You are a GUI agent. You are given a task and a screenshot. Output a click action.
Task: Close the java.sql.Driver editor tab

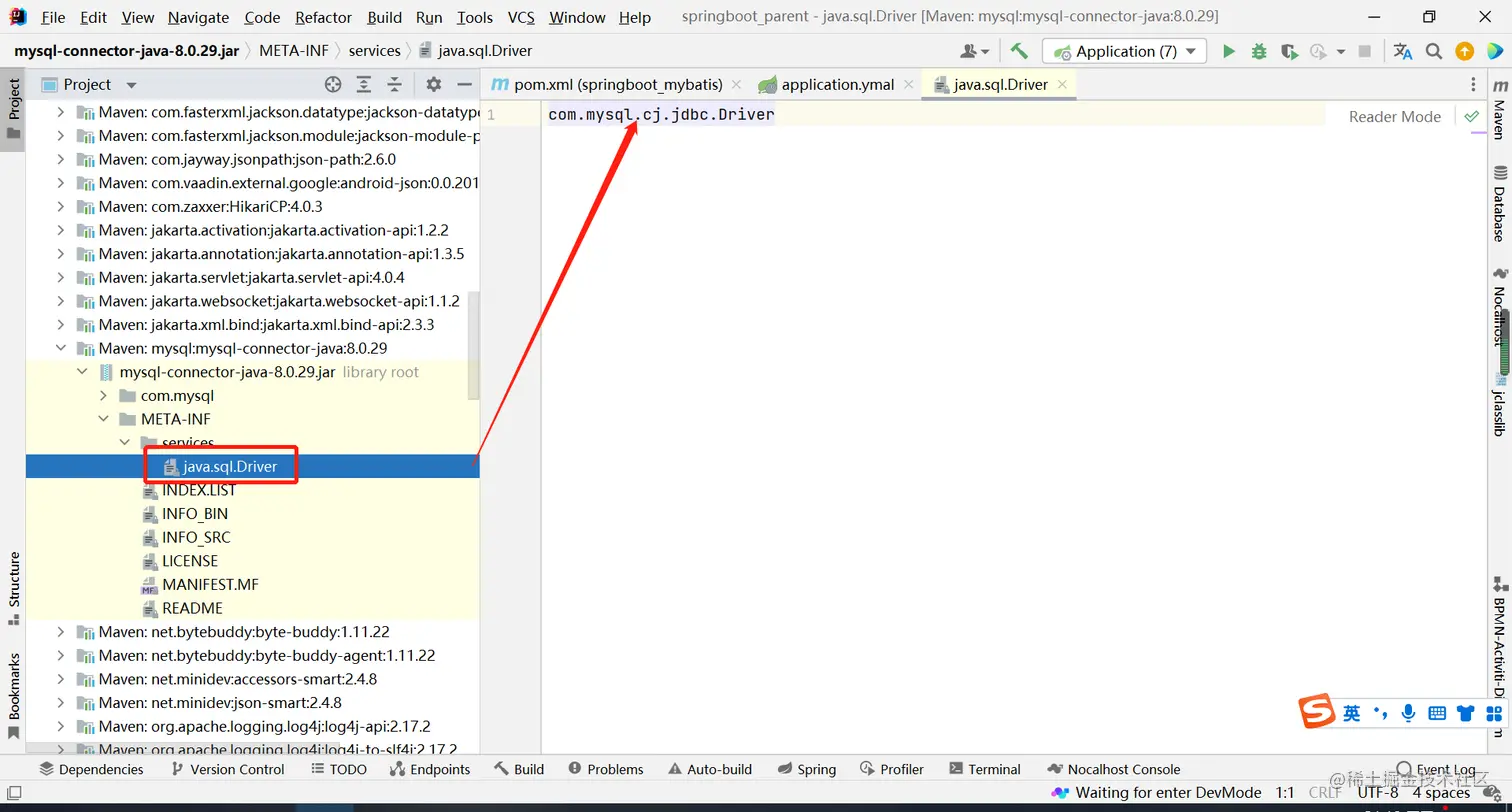pos(1062,85)
